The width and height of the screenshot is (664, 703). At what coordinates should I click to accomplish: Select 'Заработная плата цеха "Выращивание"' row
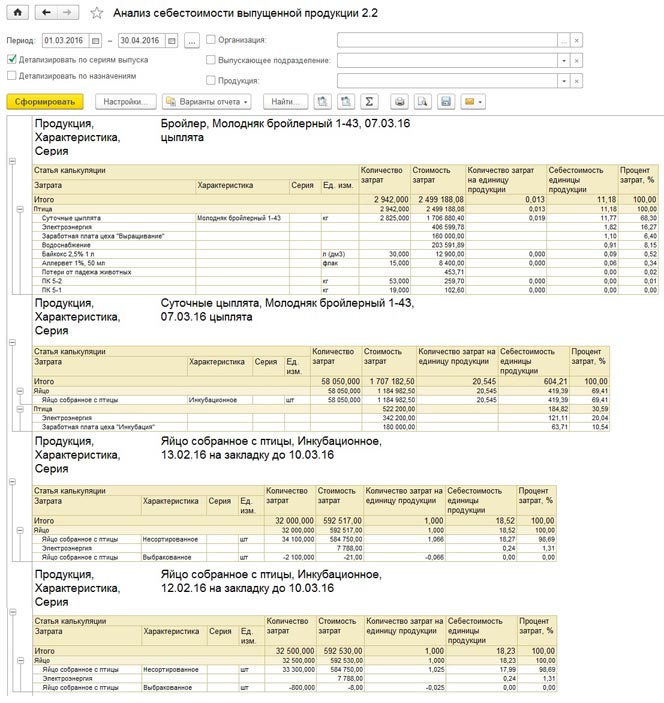coord(345,236)
